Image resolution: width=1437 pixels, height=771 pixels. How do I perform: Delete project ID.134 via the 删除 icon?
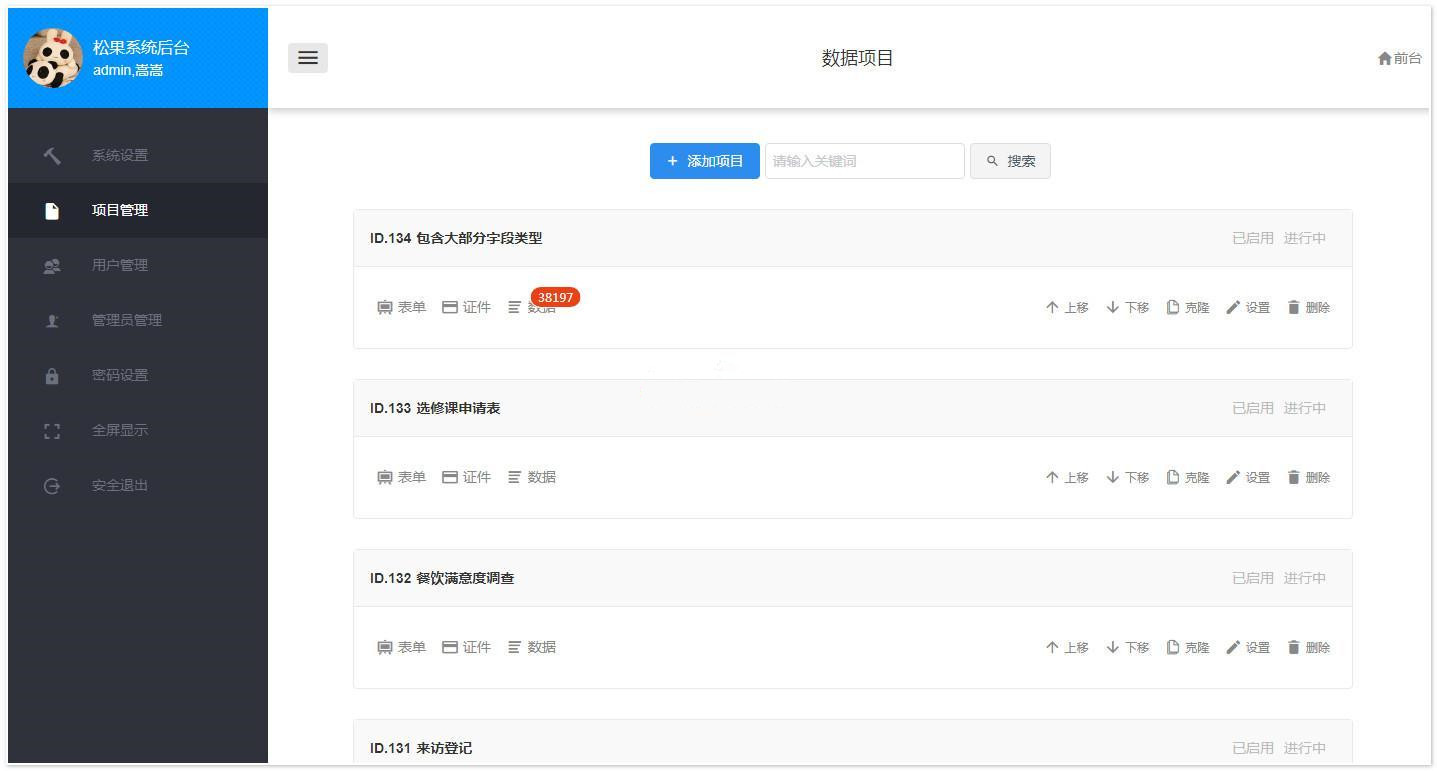click(1307, 307)
